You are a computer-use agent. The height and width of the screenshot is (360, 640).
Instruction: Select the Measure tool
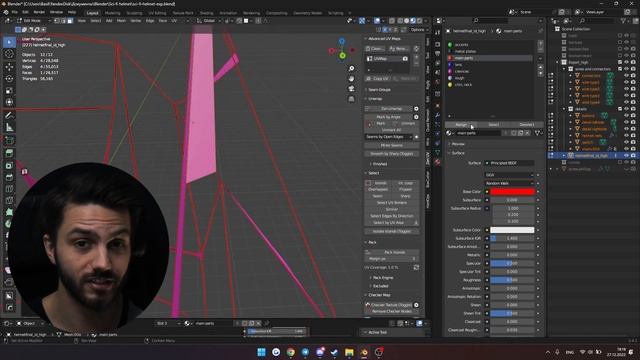[x=9, y=128]
